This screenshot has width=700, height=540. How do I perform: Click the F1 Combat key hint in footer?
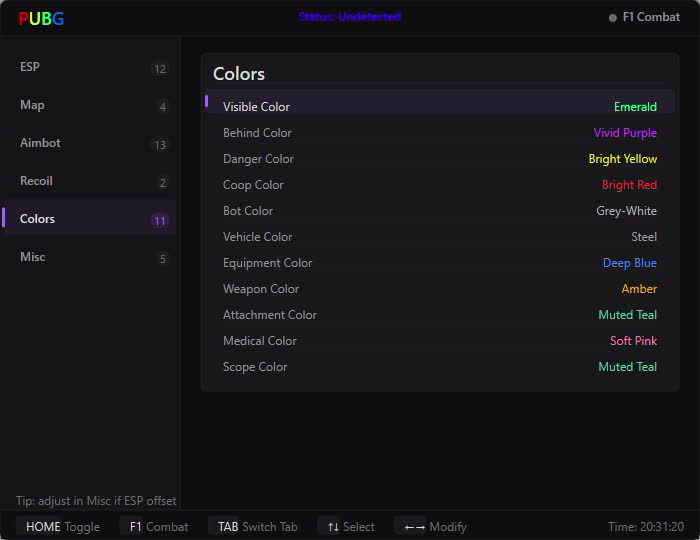pyautogui.click(x=159, y=527)
